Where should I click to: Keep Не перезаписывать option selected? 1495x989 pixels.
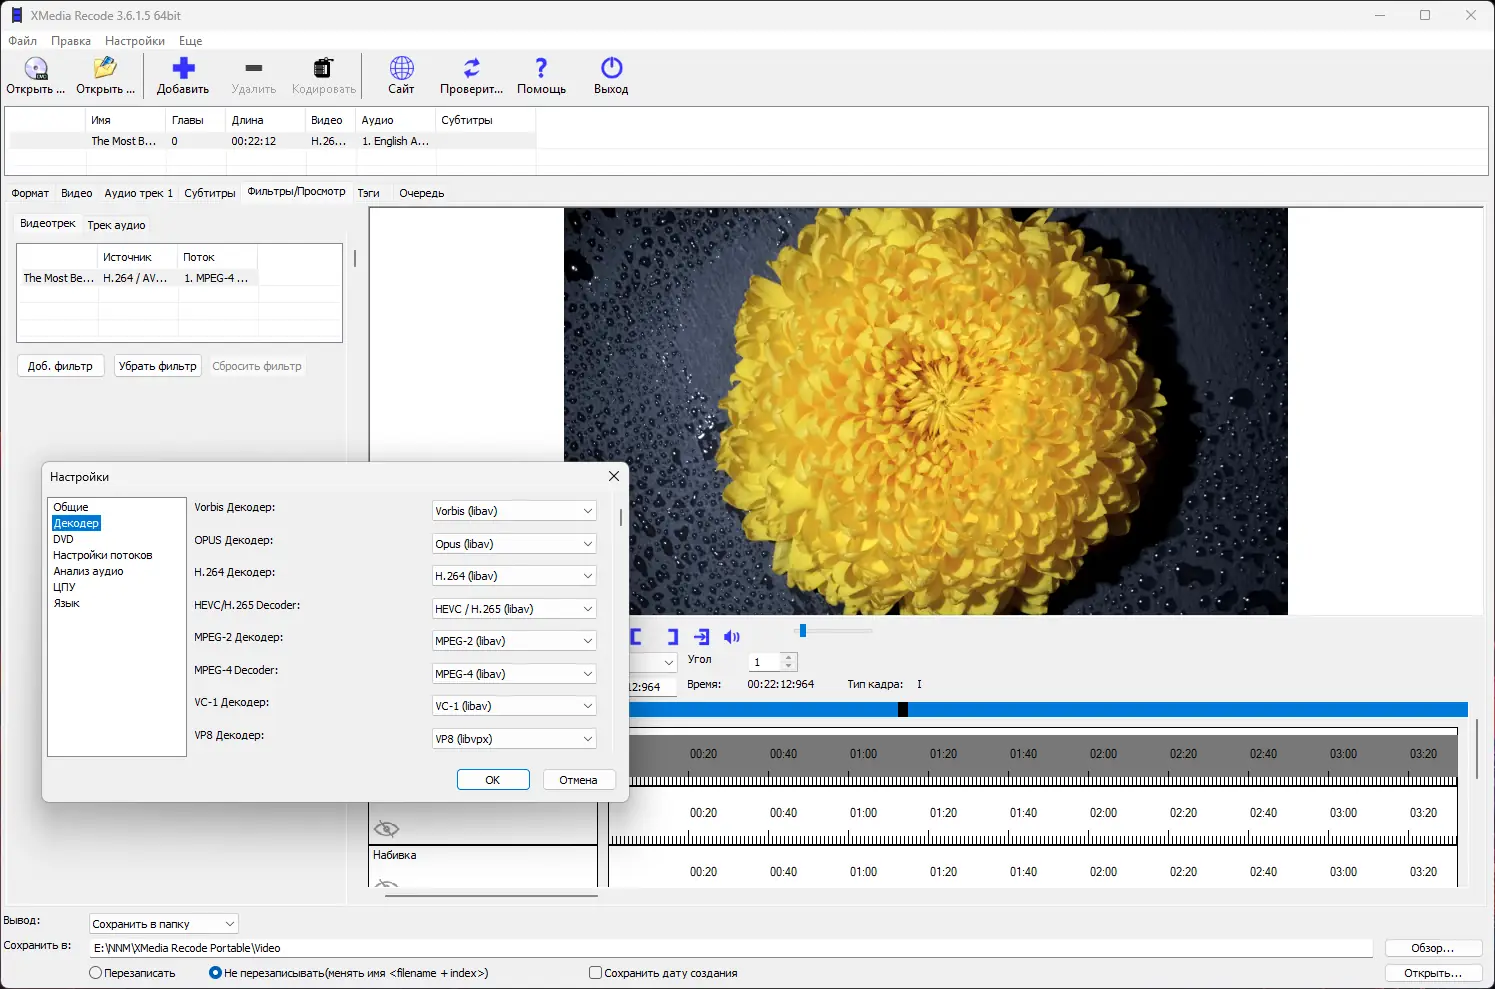215,972
